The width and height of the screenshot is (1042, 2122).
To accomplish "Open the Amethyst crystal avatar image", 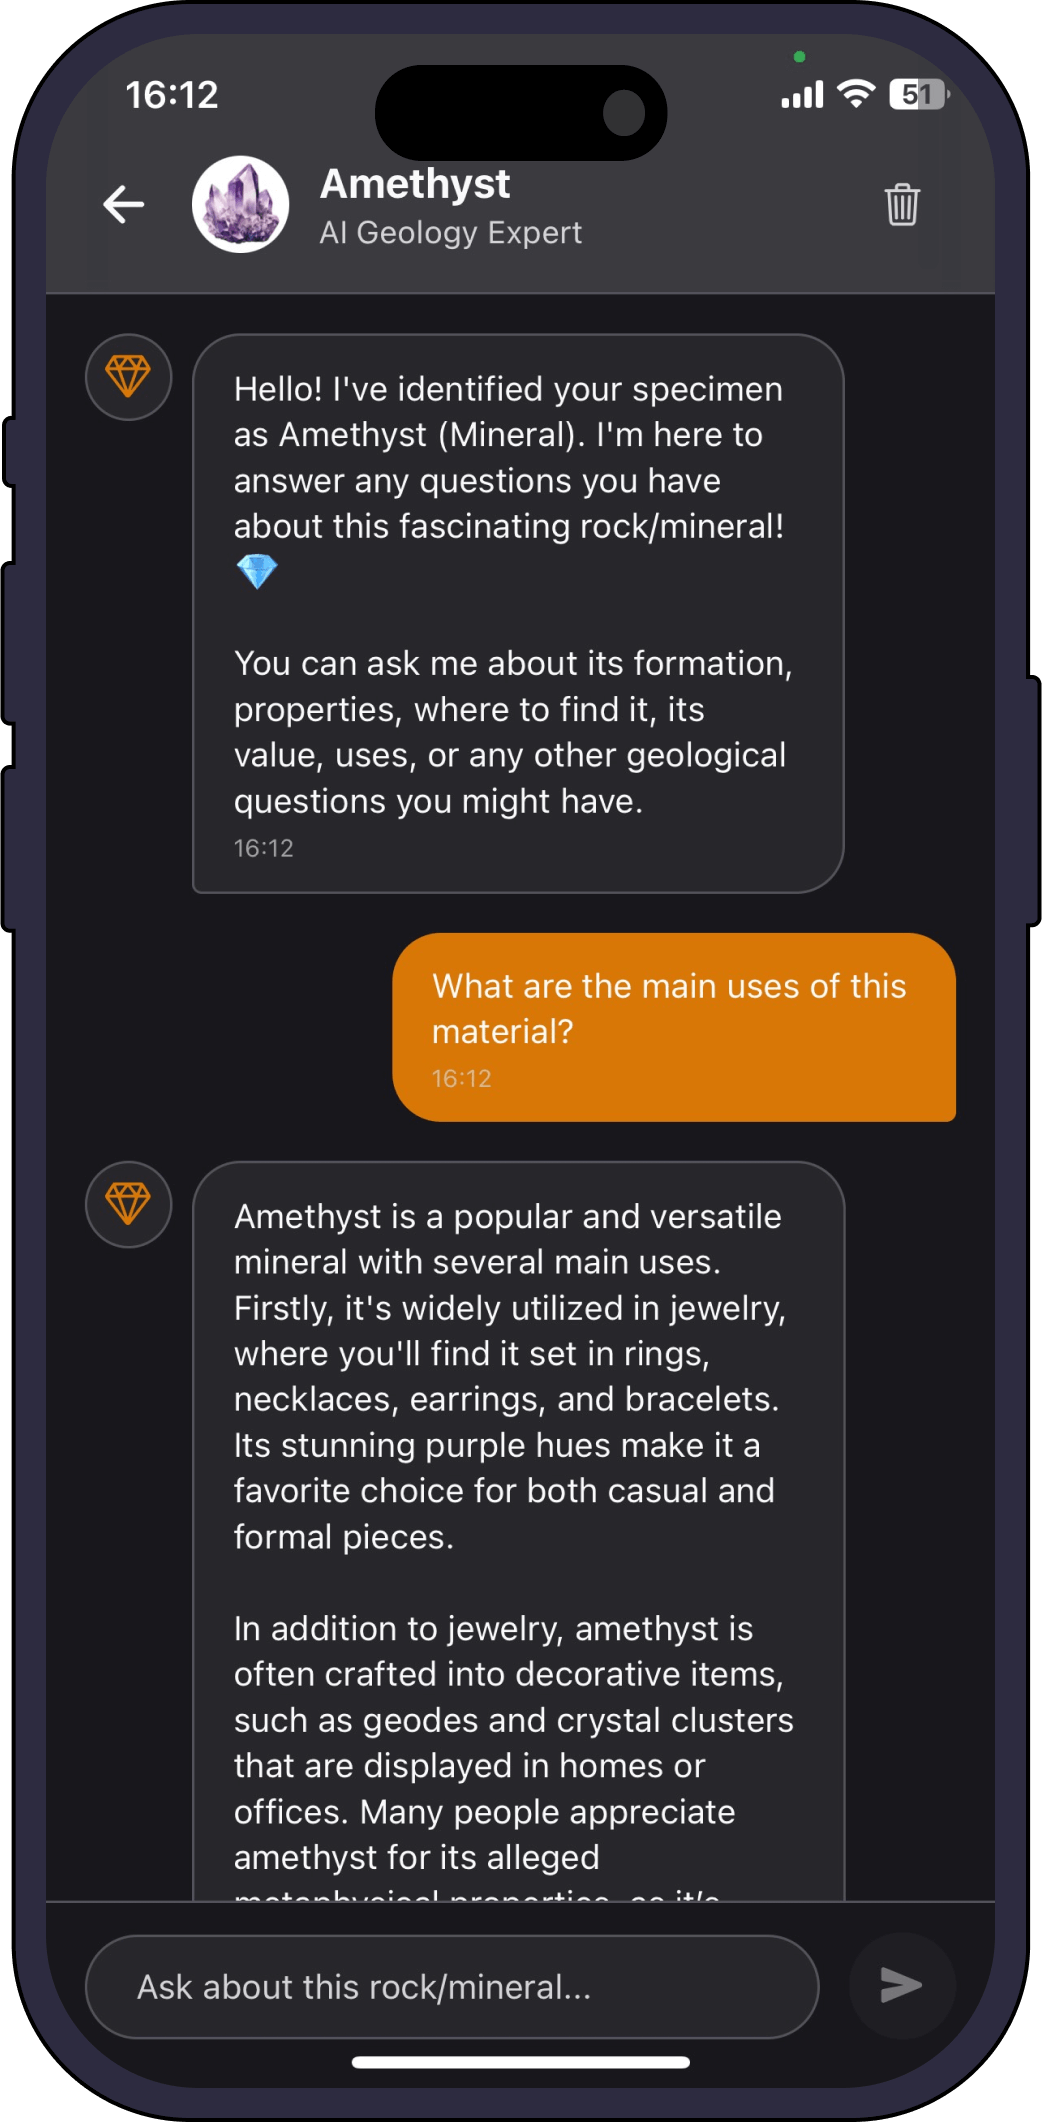I will pos(241,204).
